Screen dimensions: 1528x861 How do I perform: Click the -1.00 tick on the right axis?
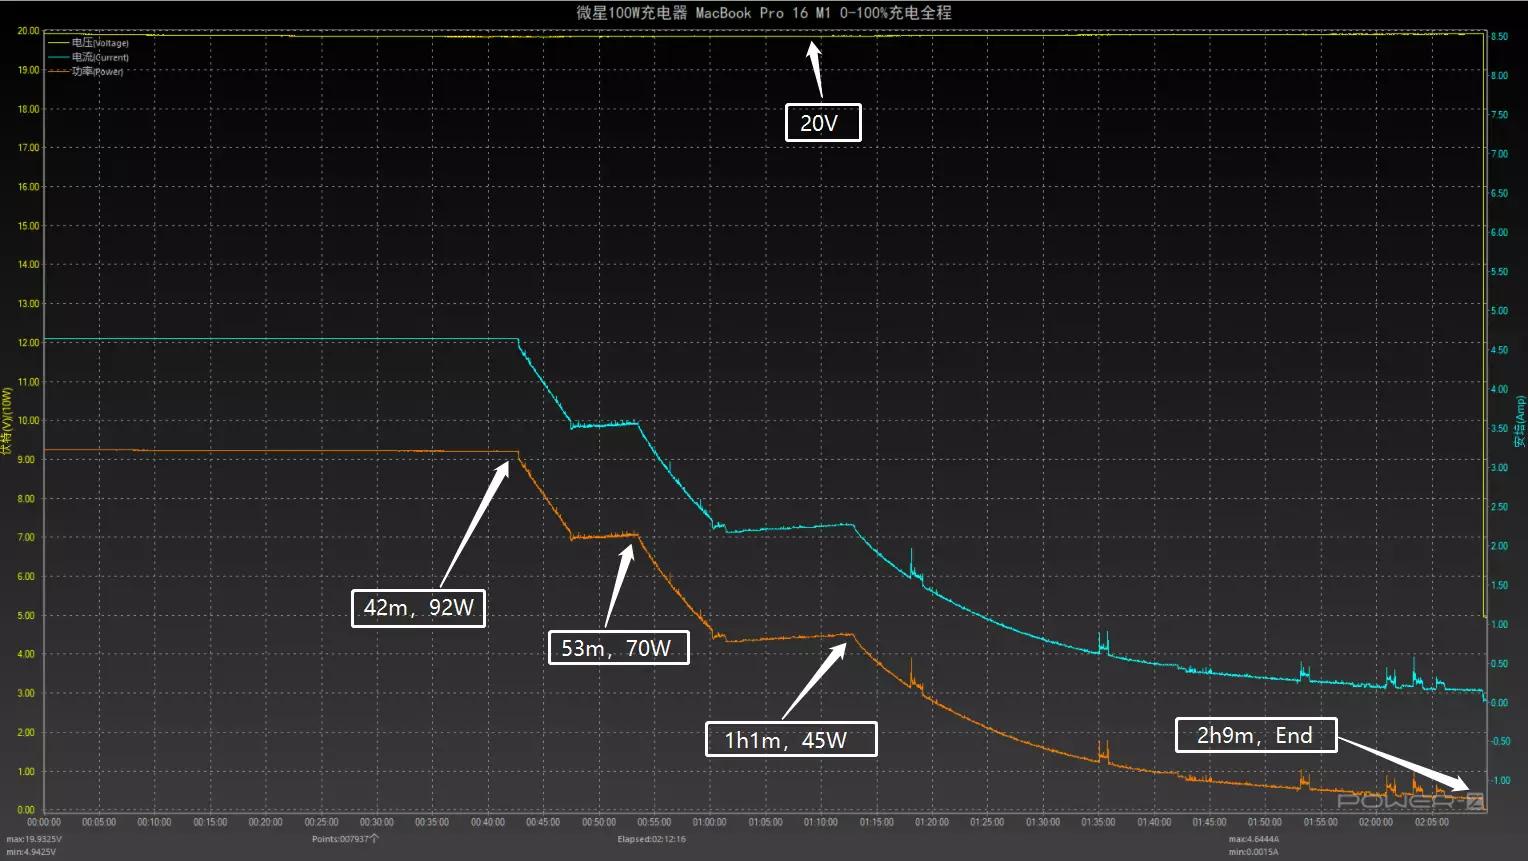[1500, 781]
